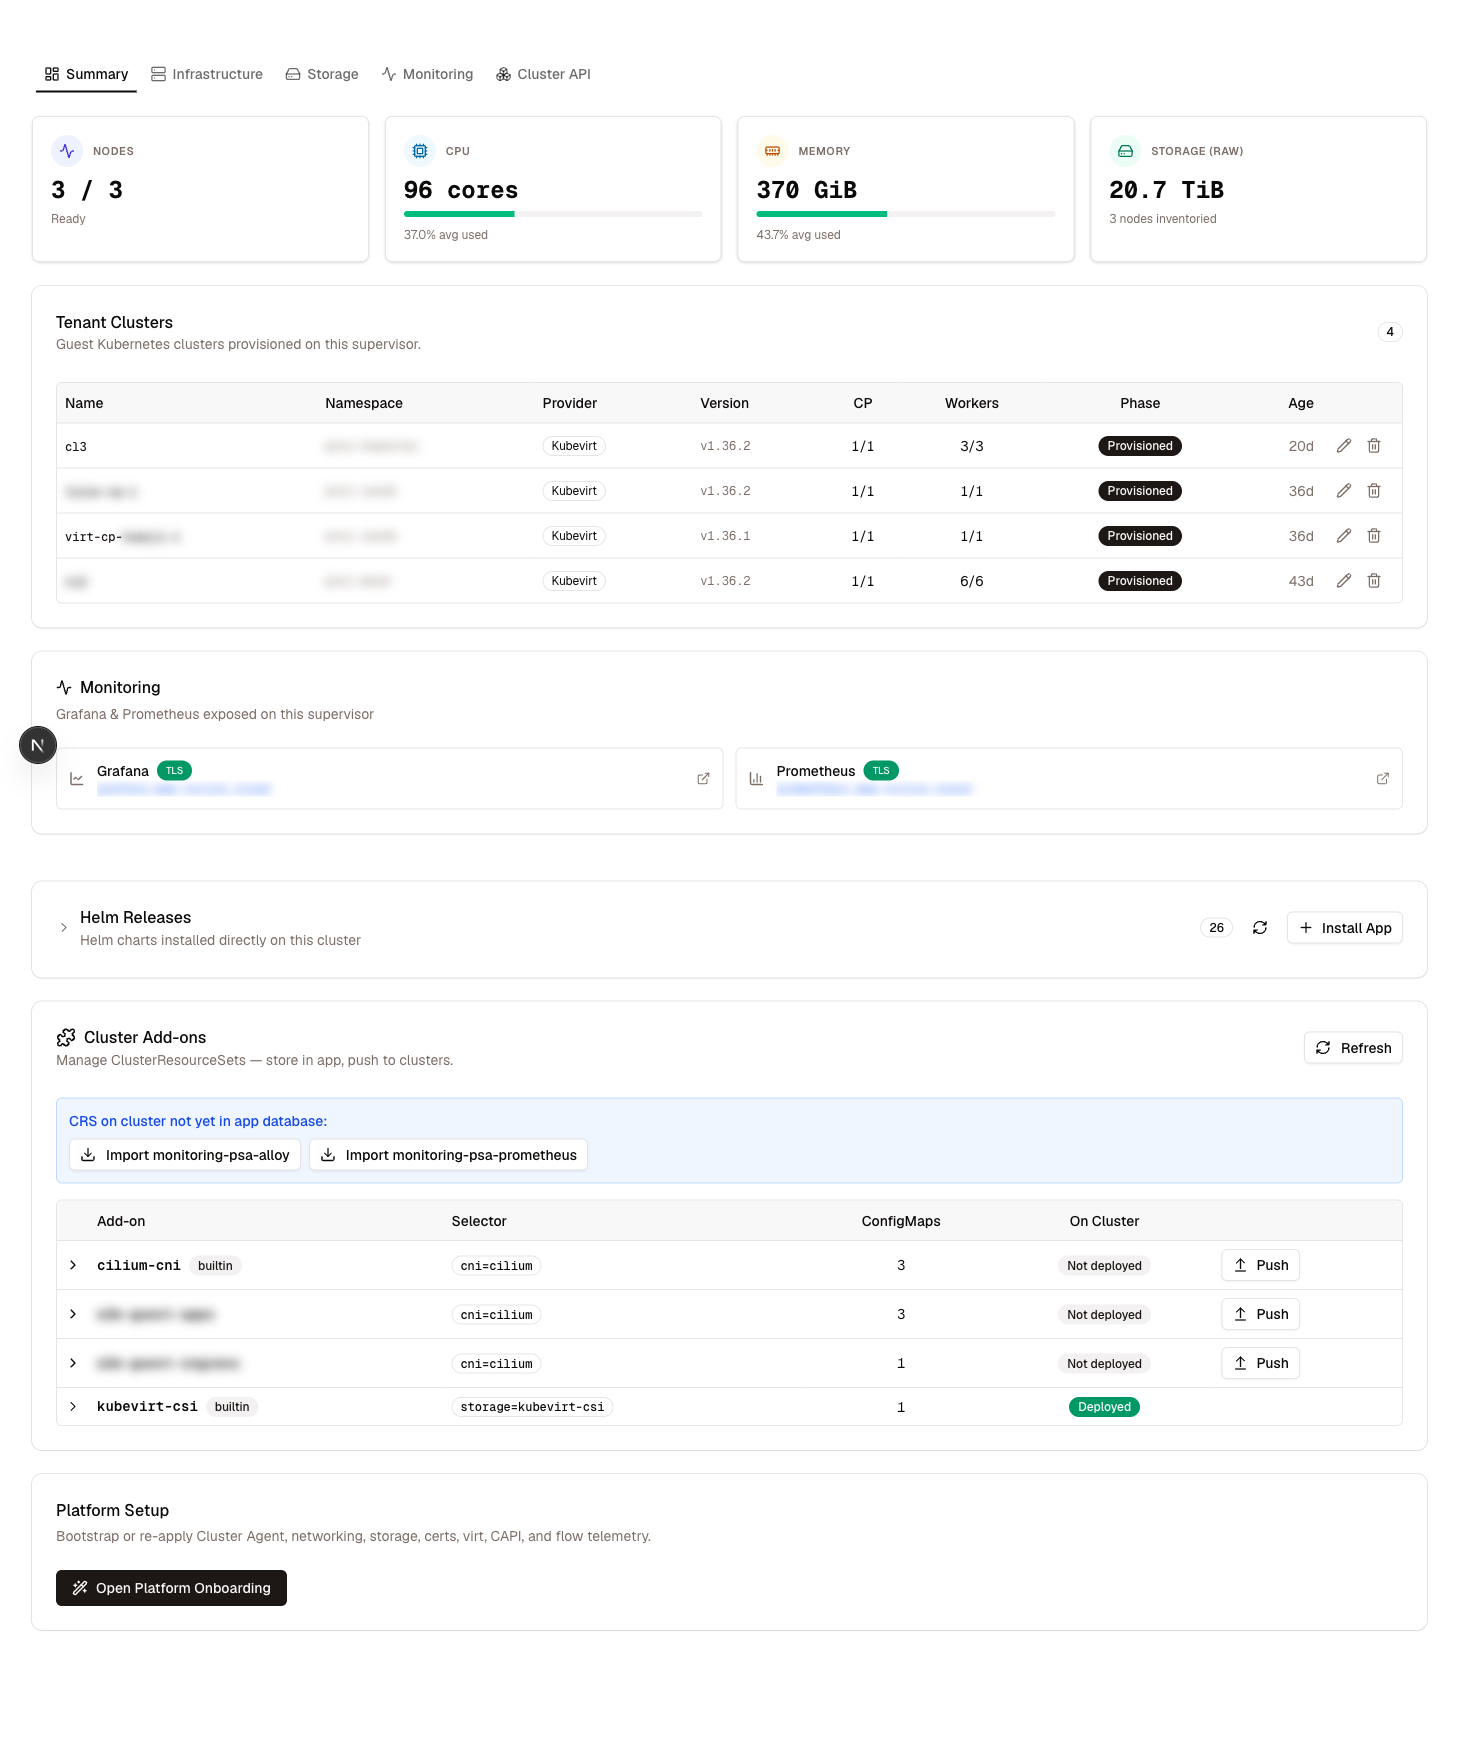
Task: Click the Monitoring section pulse icon
Action: coord(64,687)
